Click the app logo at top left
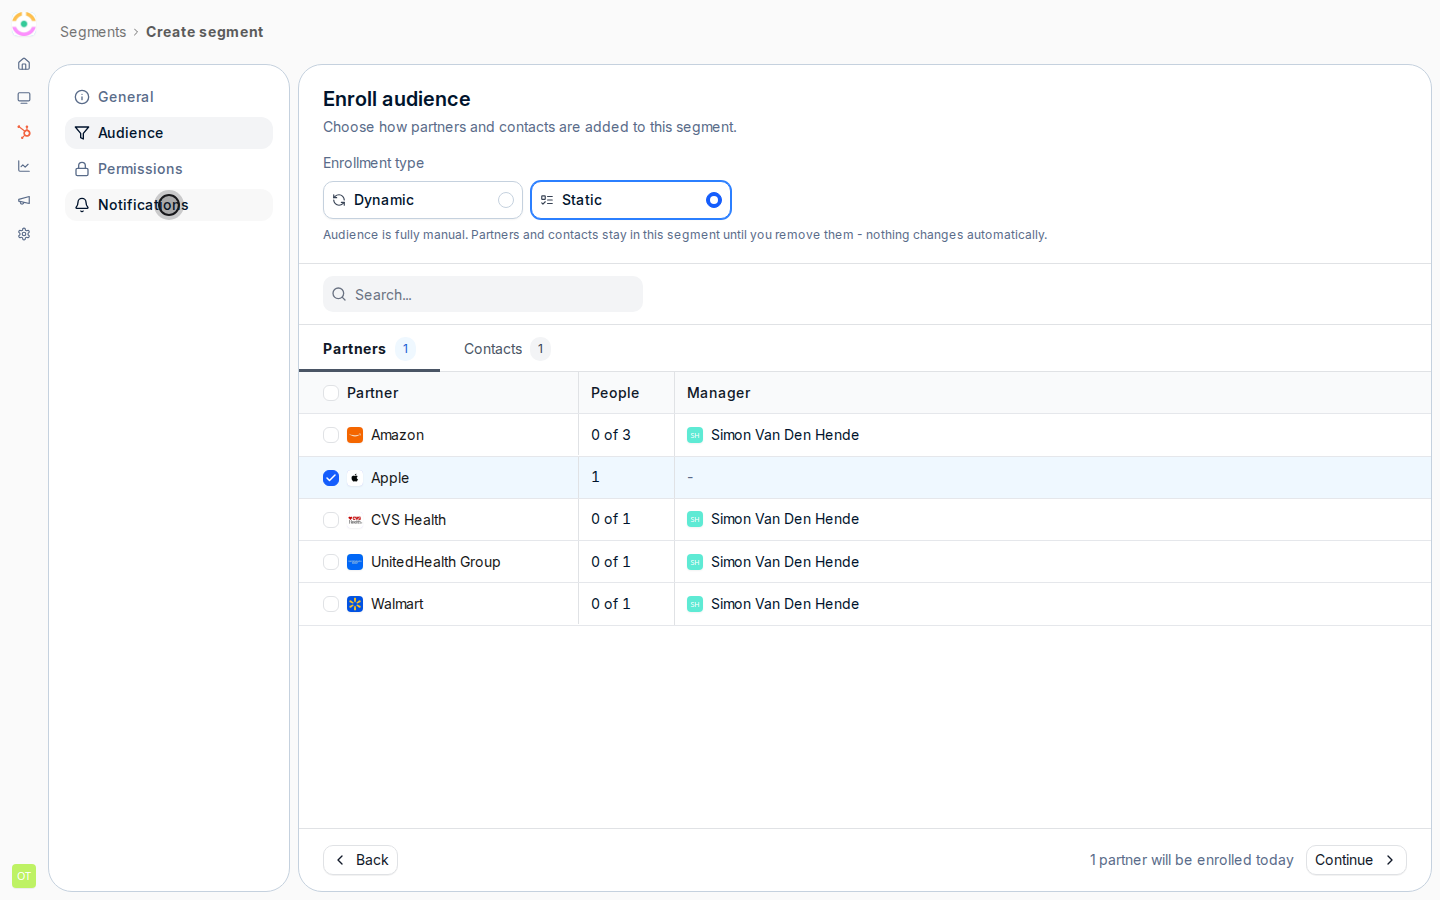The height and width of the screenshot is (900, 1440). (24, 24)
